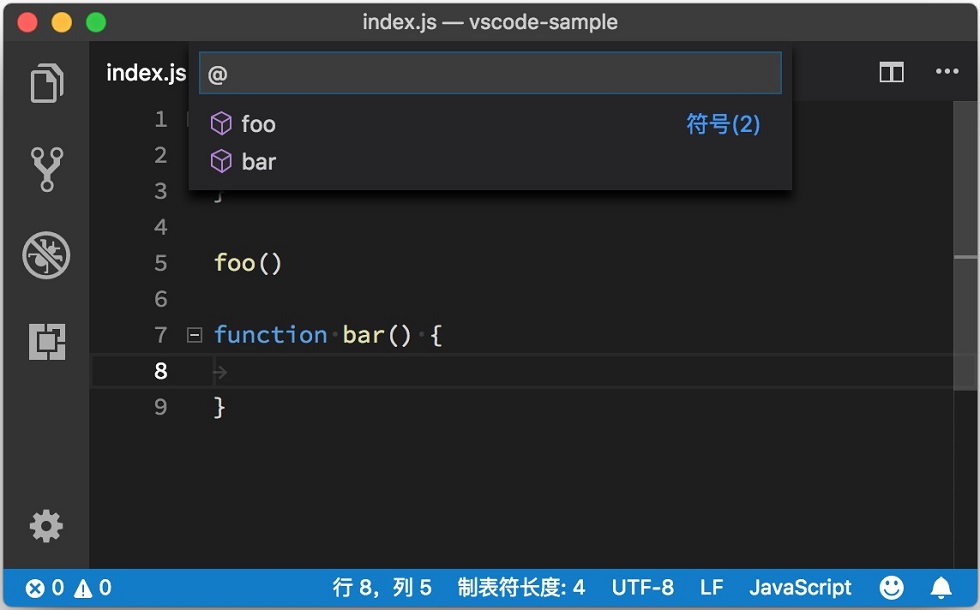
Task: Click the feedback smiley icon
Action: [891, 588]
